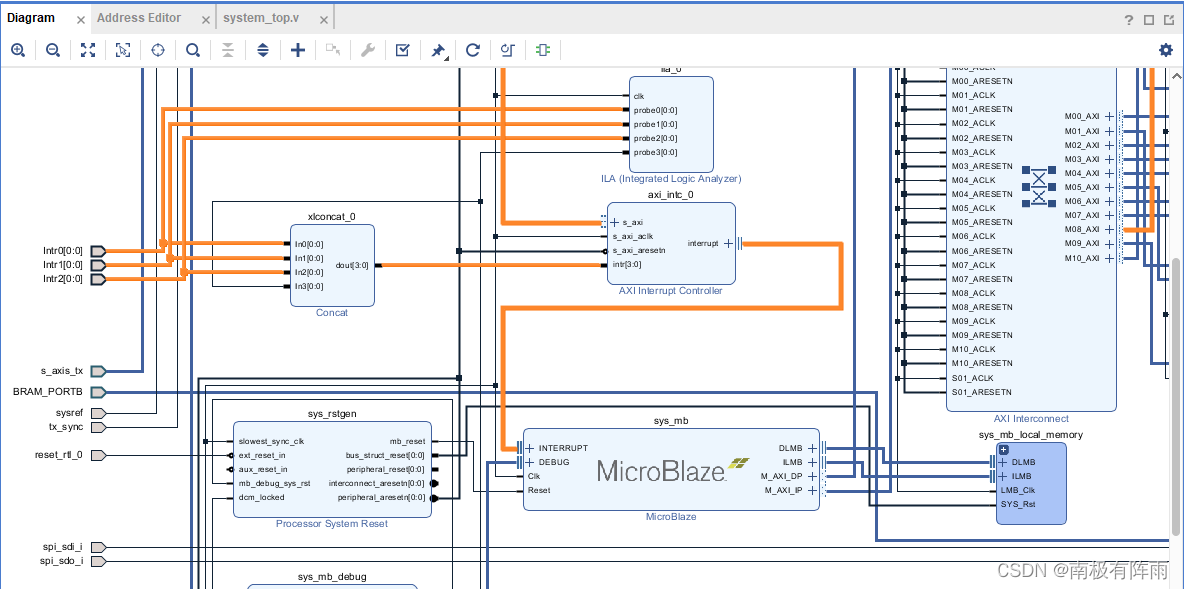Image resolution: width=1184 pixels, height=589 pixels.
Task: Click the Autofit Selection crosshair icon
Action: click(157, 49)
